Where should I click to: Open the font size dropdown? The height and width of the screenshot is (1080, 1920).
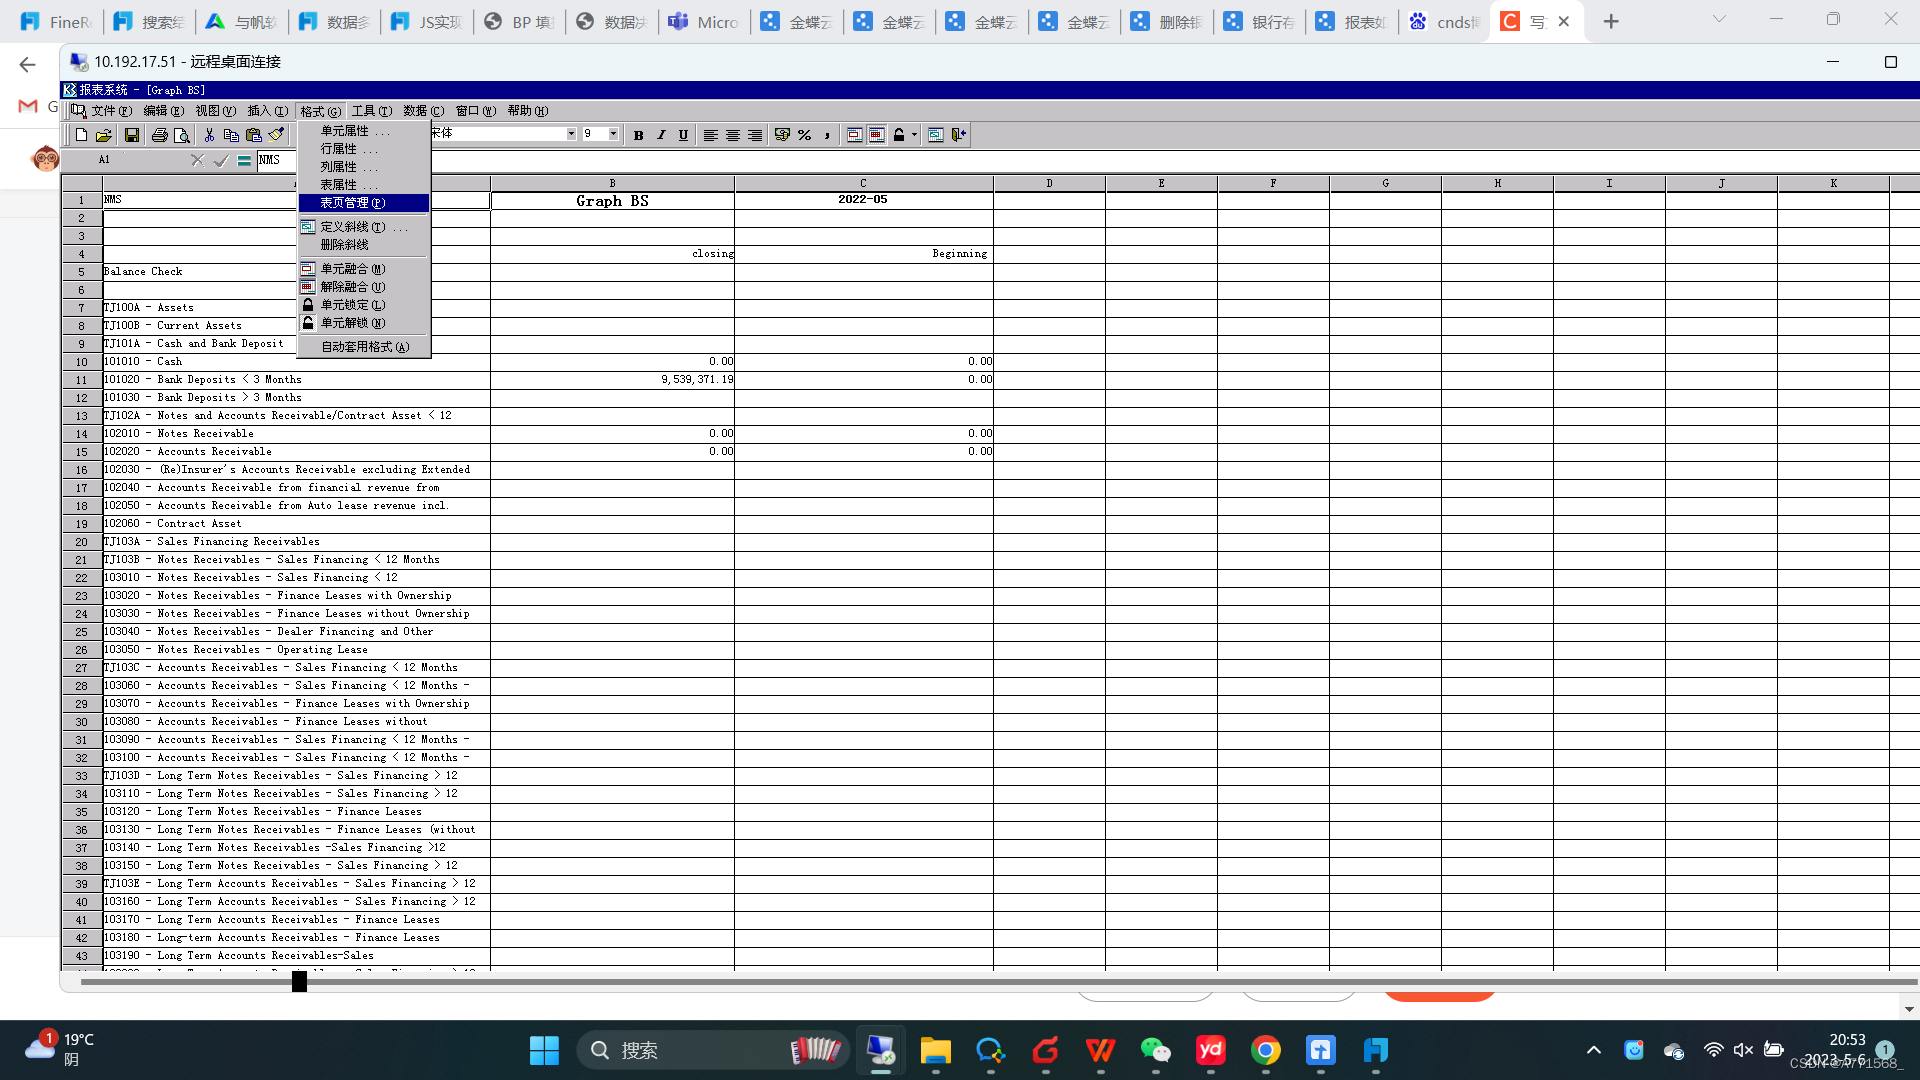[x=612, y=133]
